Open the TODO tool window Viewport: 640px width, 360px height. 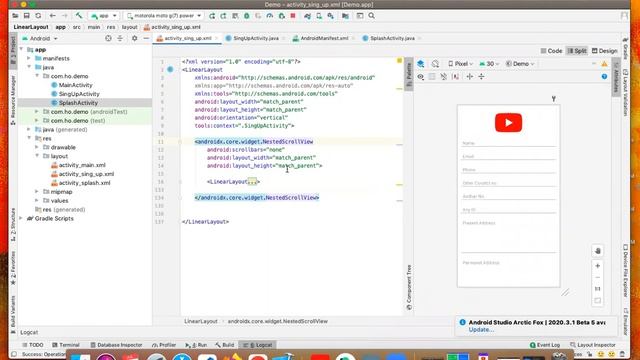pyautogui.click(x=33, y=345)
